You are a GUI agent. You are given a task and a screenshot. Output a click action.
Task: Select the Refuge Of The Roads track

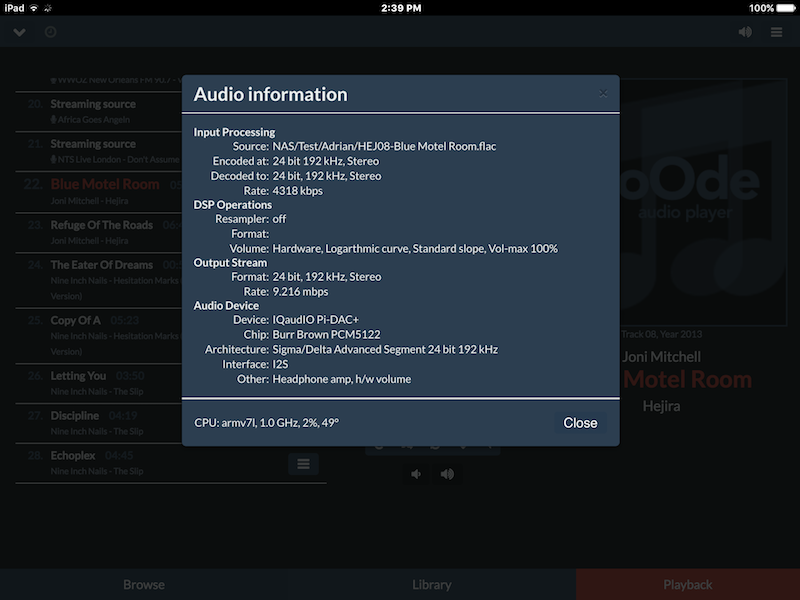point(99,232)
